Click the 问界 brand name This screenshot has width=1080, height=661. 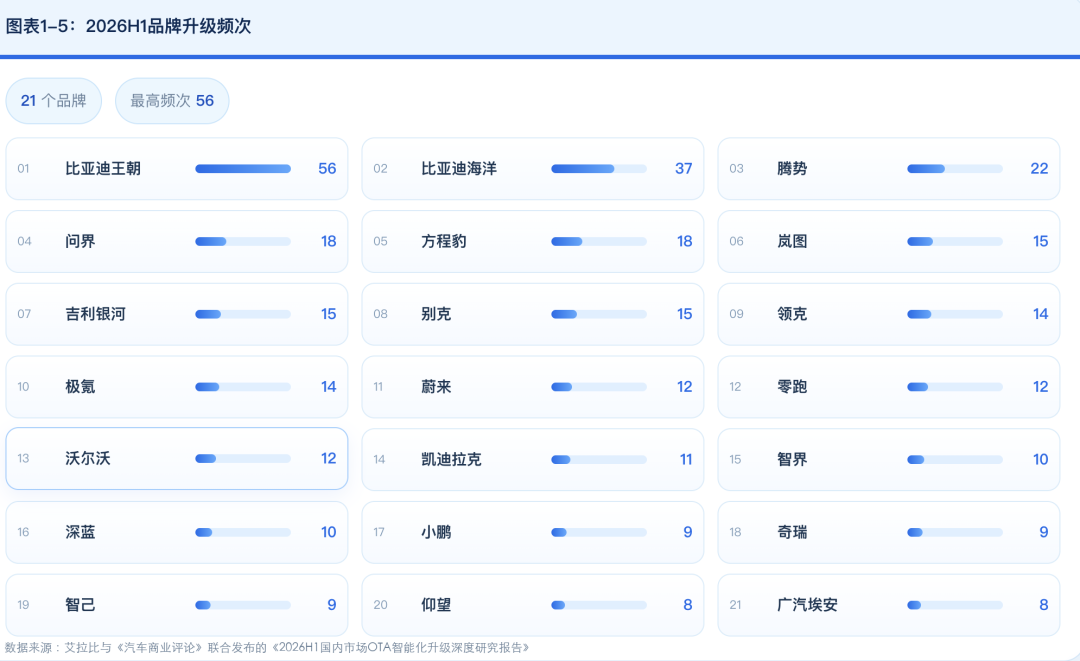point(80,241)
